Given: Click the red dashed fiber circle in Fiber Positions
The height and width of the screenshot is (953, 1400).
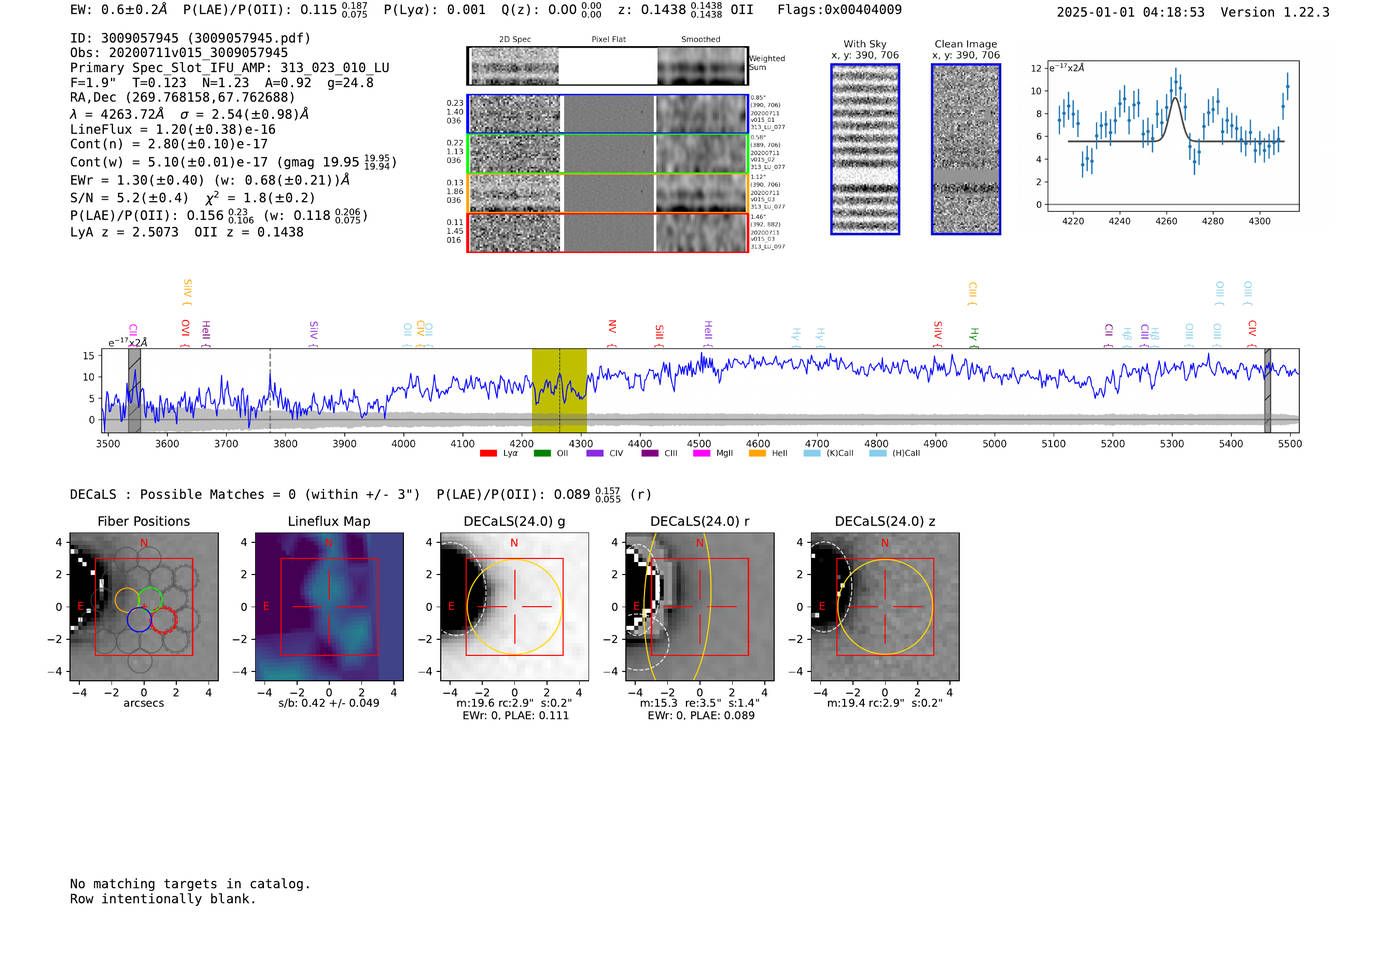Looking at the screenshot, I should tap(163, 620).
